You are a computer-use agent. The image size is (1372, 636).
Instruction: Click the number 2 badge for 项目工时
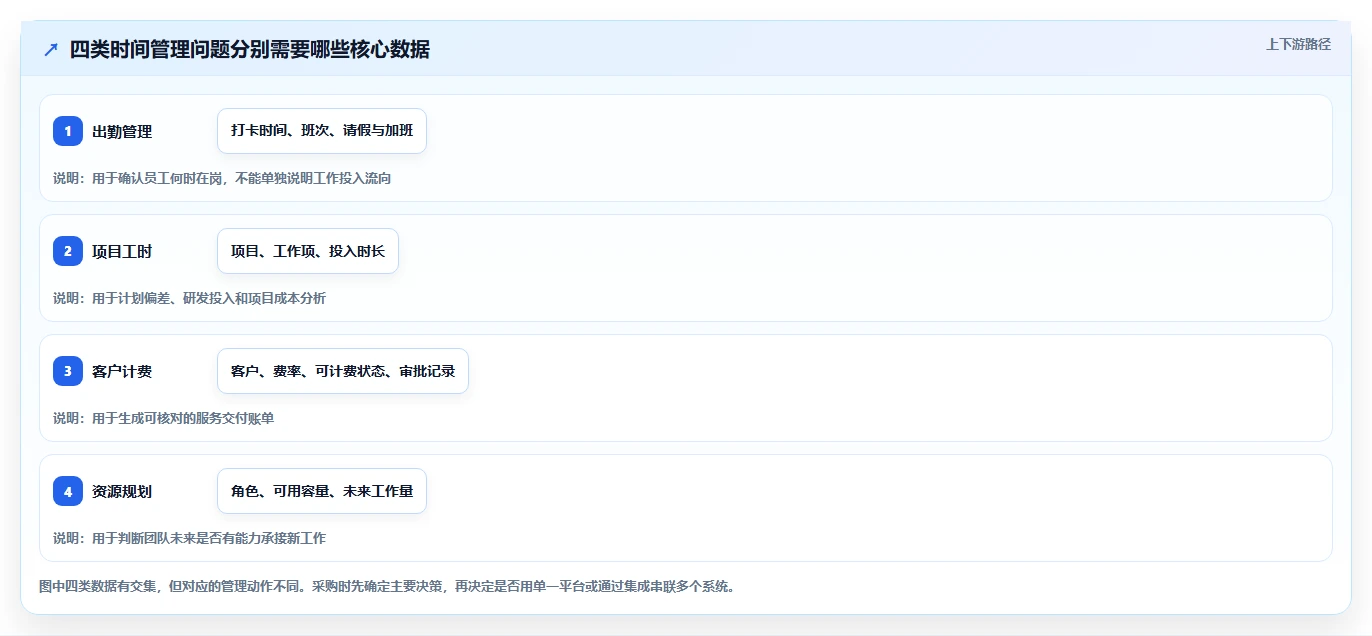pos(68,251)
